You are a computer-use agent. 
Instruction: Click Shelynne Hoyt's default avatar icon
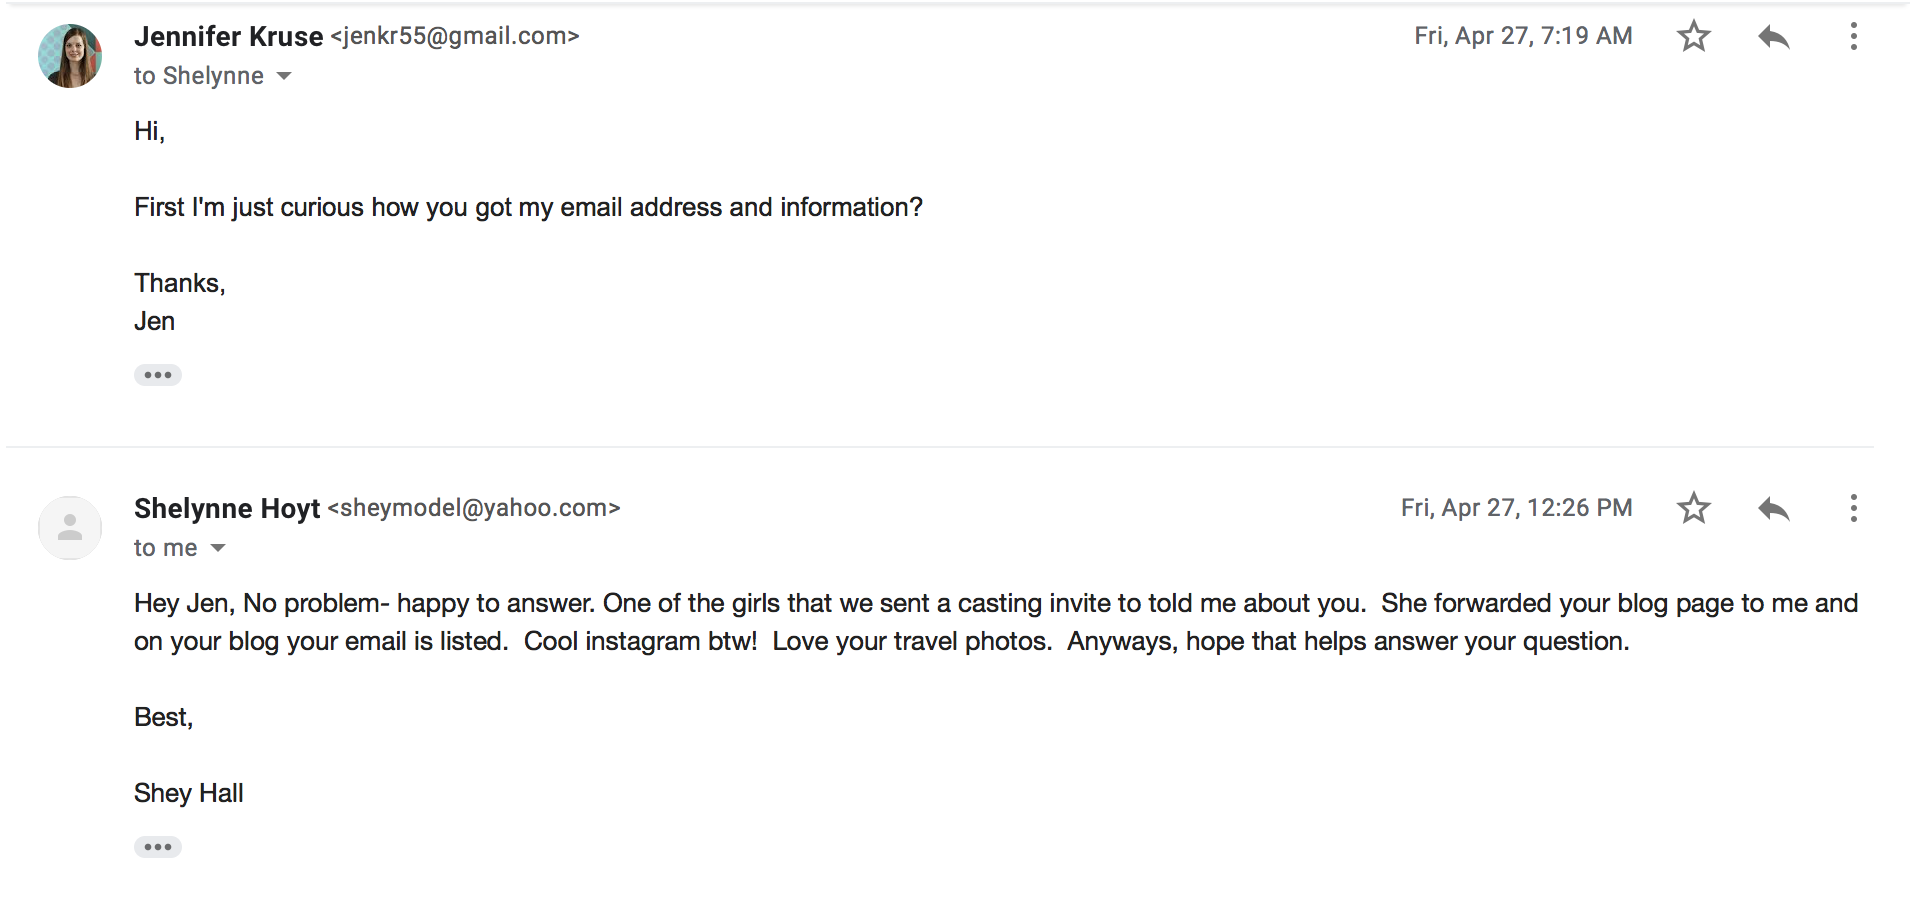tap(70, 528)
